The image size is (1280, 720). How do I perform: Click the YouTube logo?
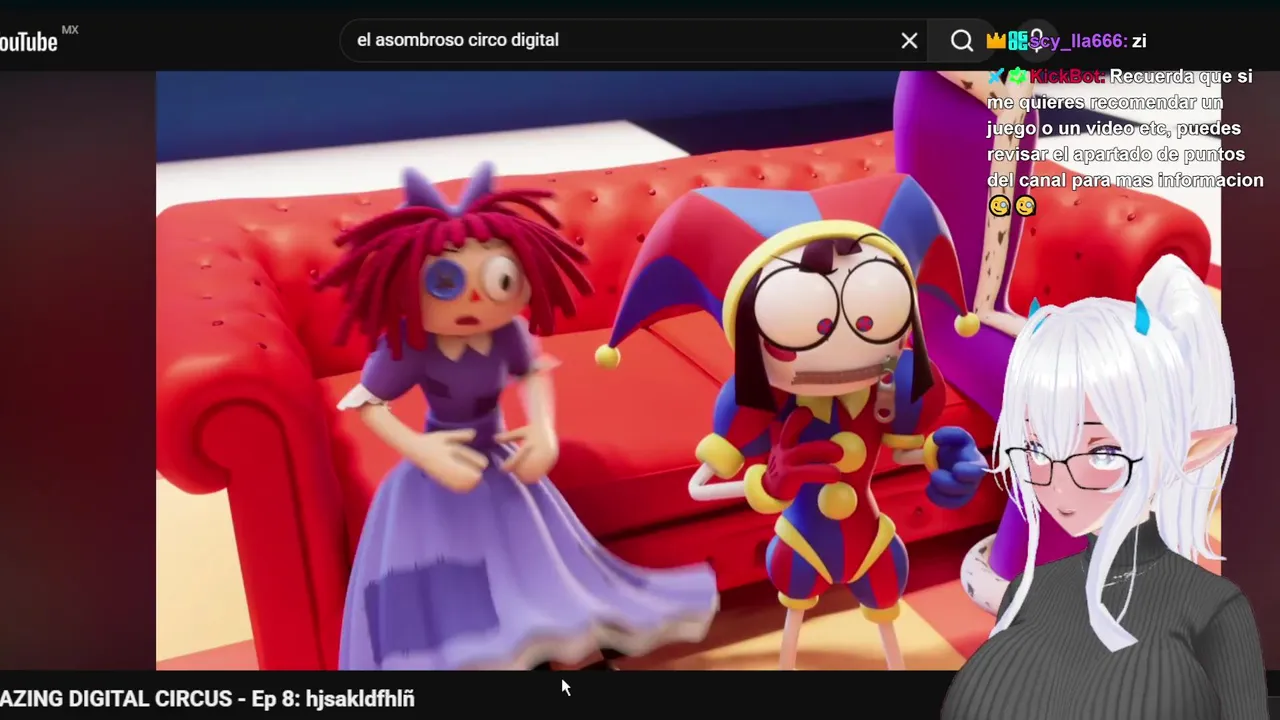pos(29,42)
